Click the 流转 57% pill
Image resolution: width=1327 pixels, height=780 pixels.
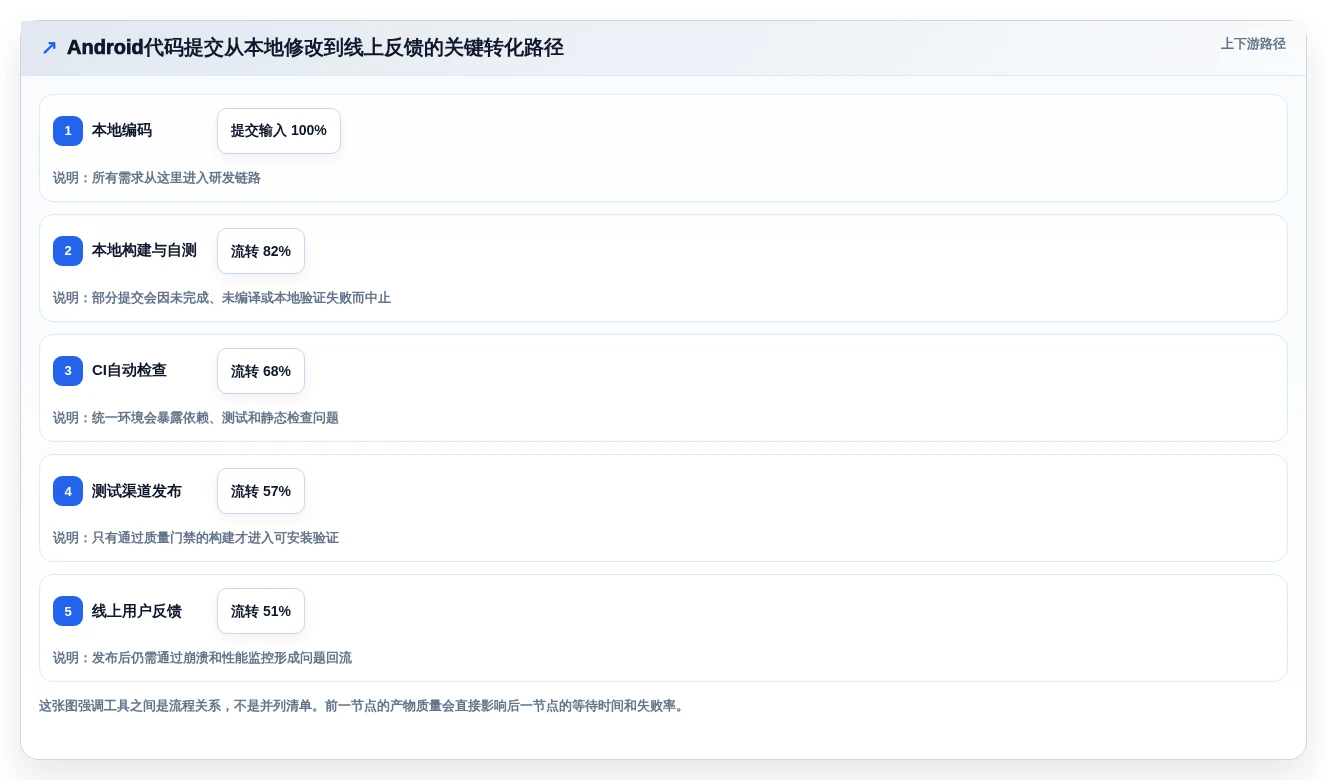point(261,491)
